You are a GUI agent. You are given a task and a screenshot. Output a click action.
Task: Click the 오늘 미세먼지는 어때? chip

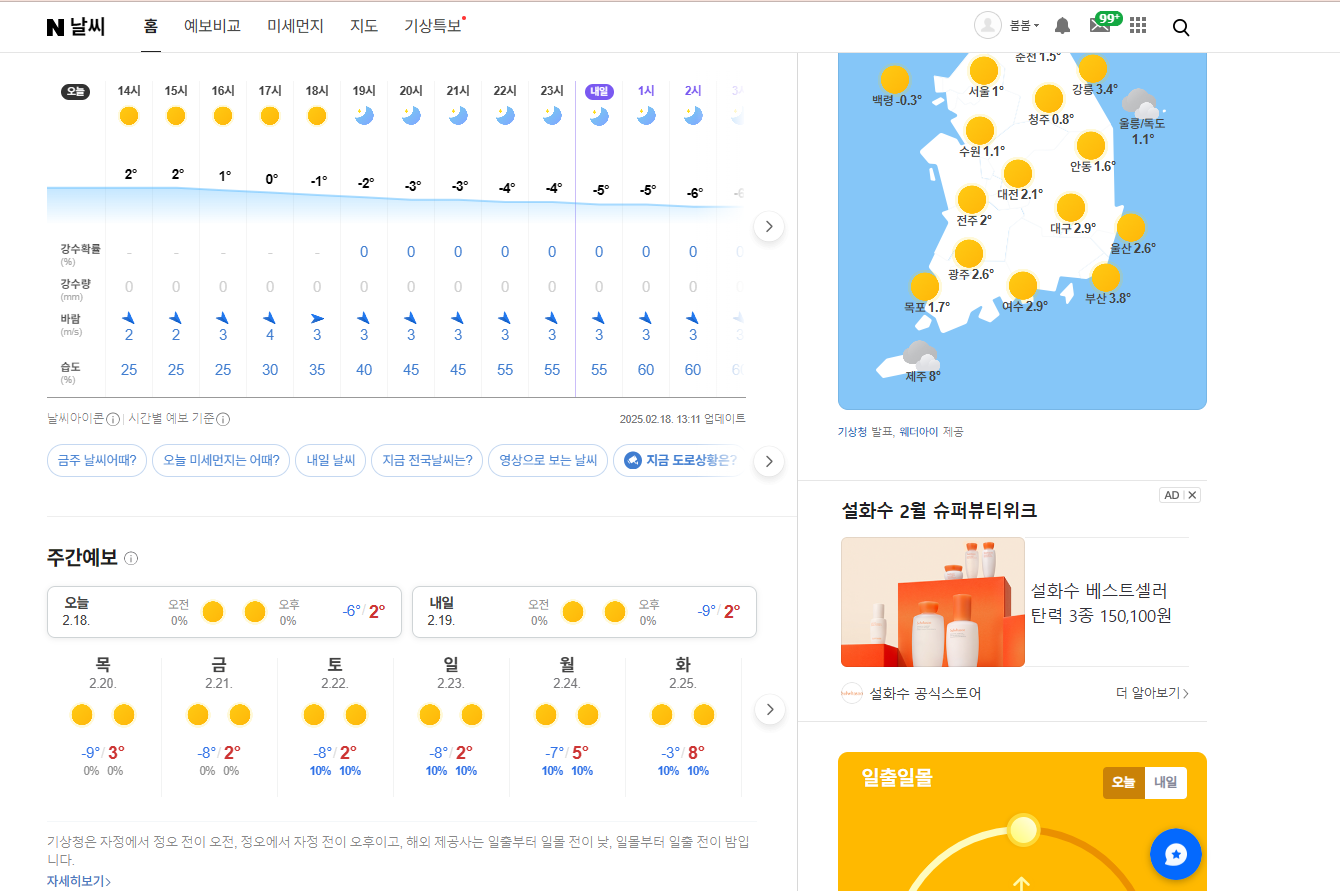(x=221, y=461)
